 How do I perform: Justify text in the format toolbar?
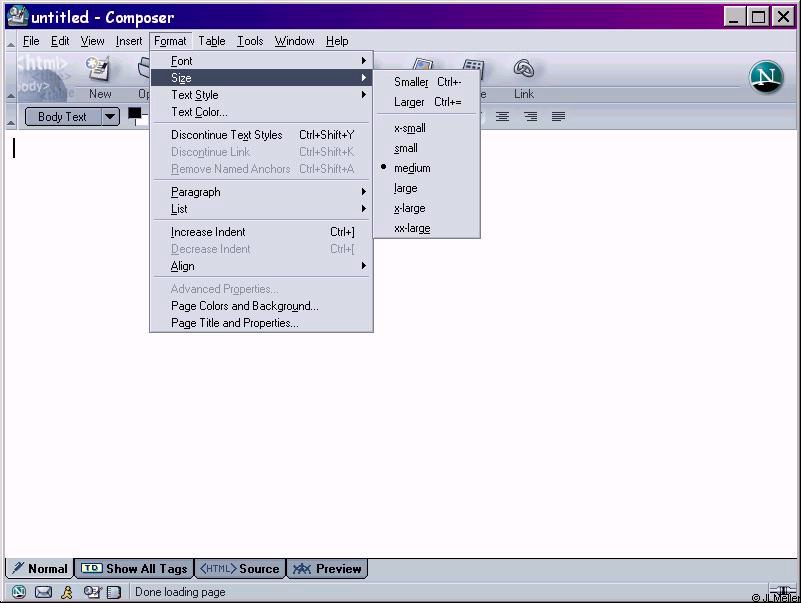558,117
